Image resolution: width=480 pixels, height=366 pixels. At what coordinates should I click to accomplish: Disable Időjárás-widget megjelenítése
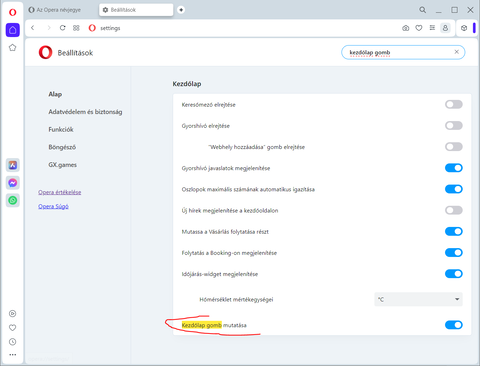(454, 274)
